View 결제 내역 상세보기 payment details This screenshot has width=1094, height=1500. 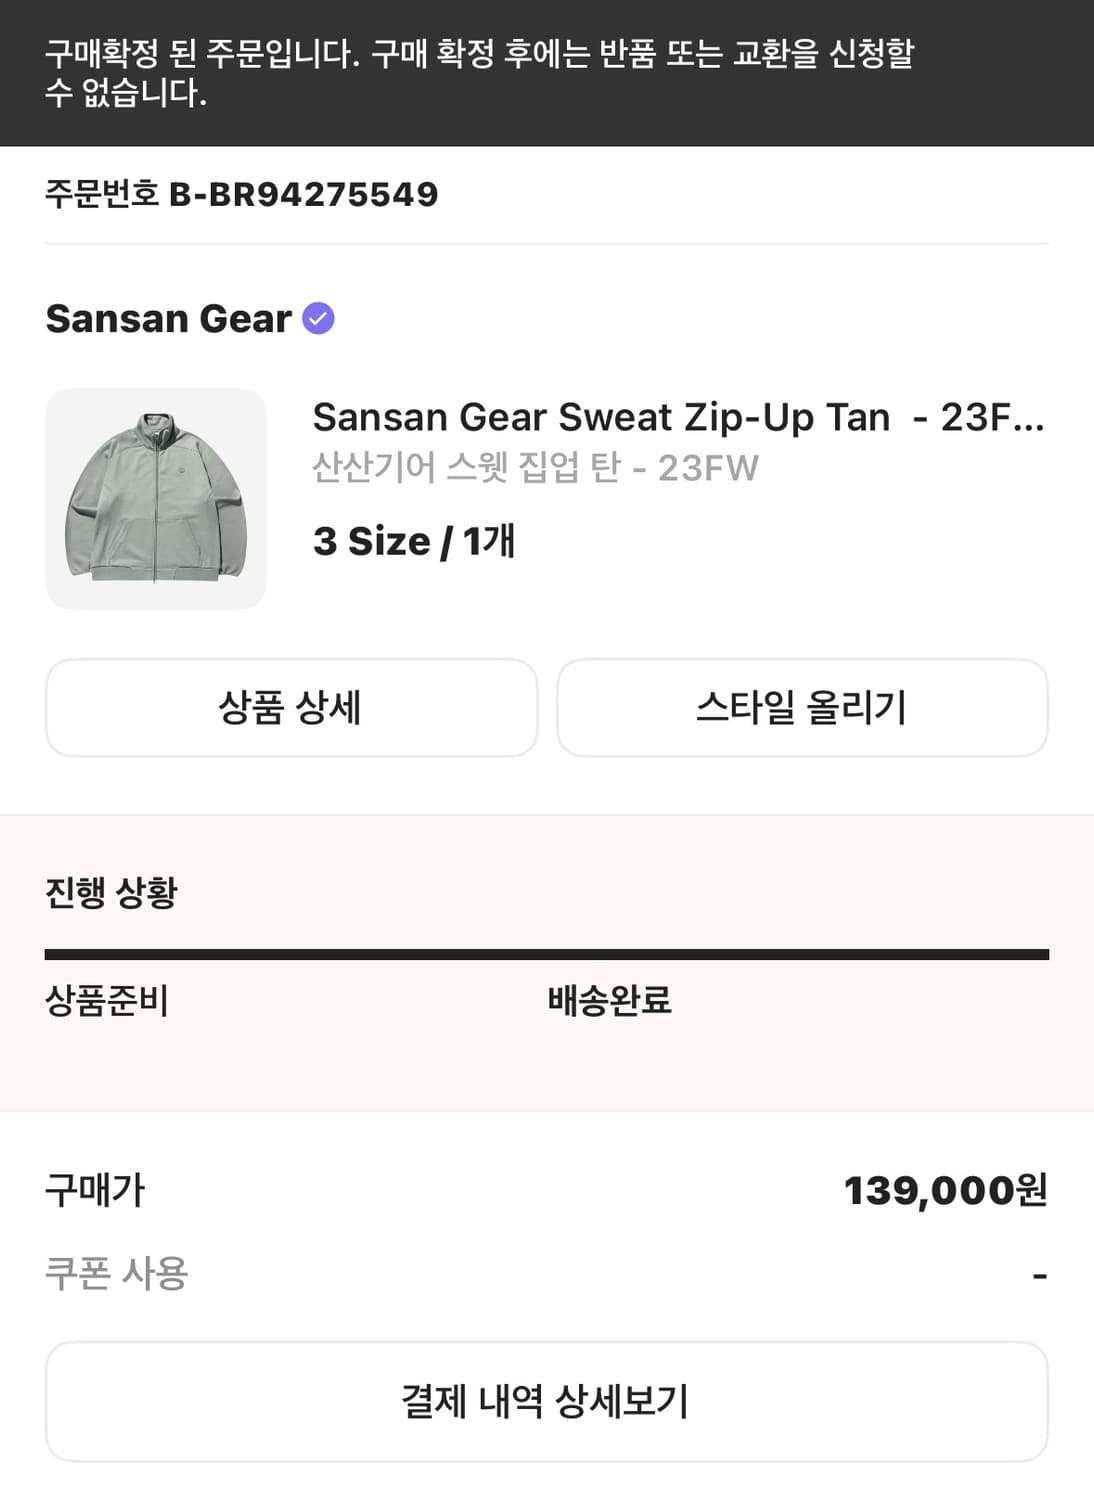(x=546, y=1401)
